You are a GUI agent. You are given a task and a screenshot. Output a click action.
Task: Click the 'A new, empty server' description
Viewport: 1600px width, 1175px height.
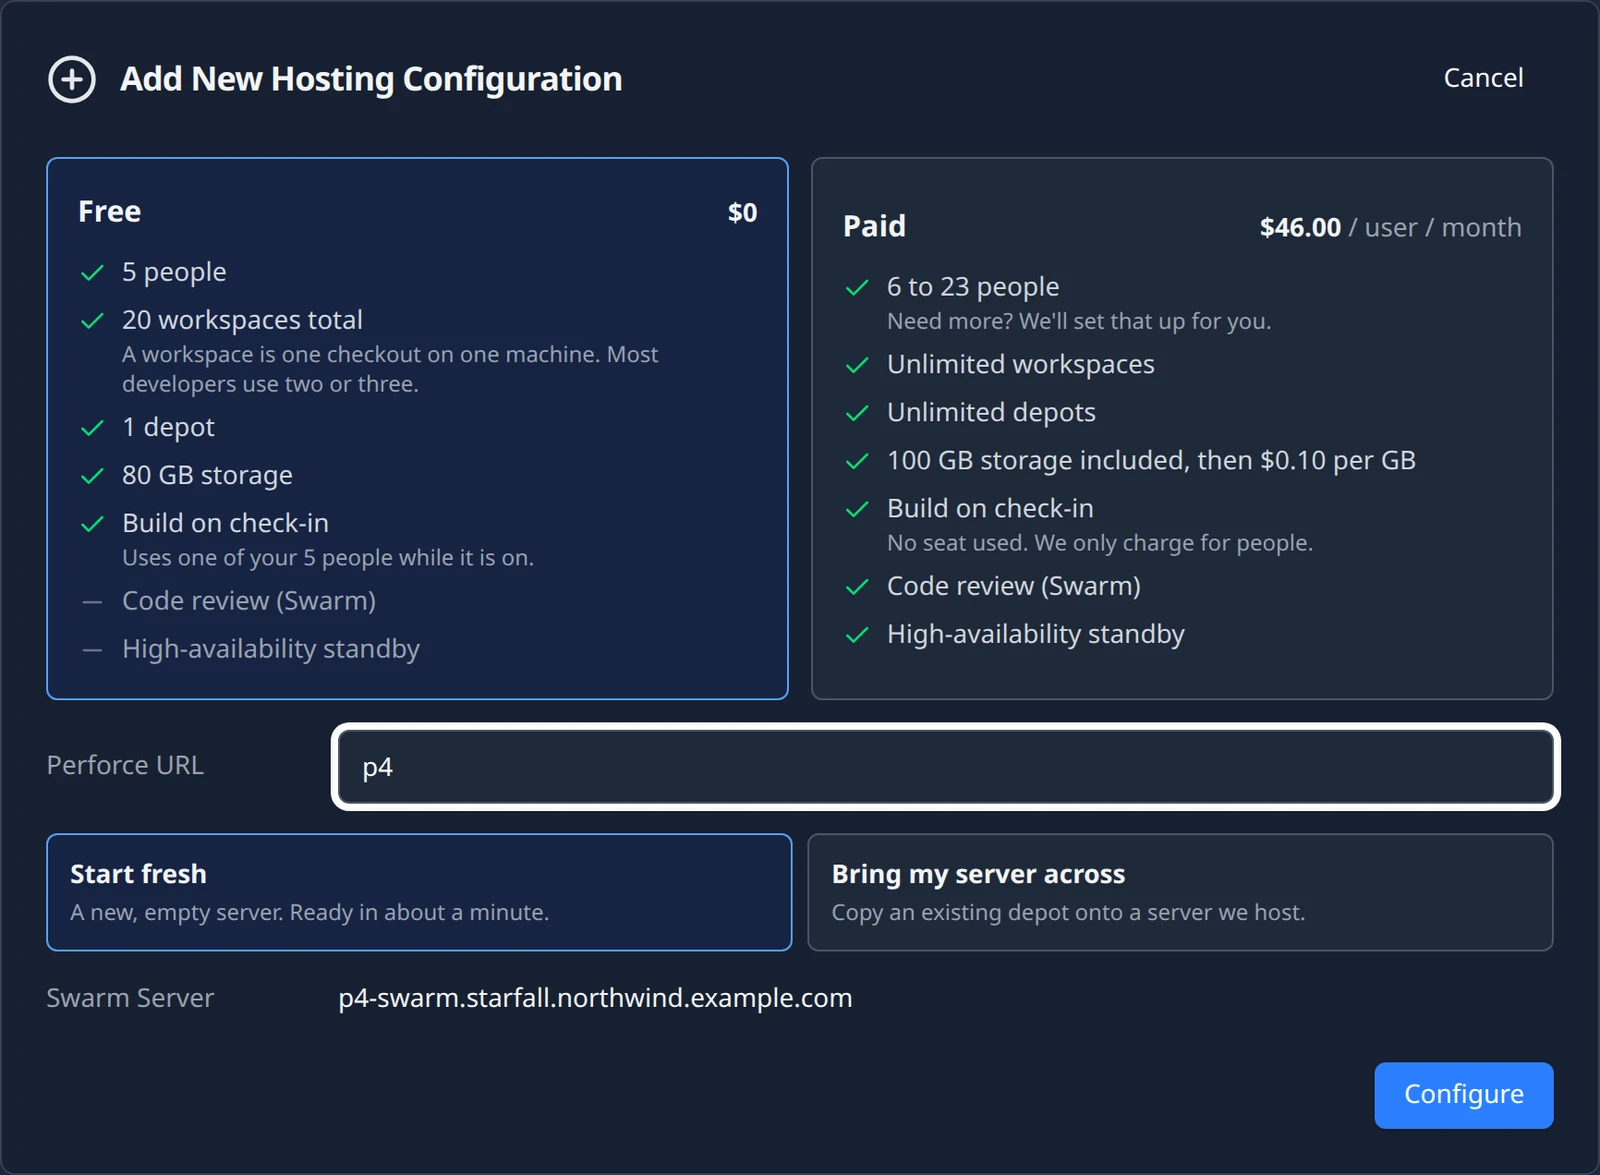tap(310, 913)
